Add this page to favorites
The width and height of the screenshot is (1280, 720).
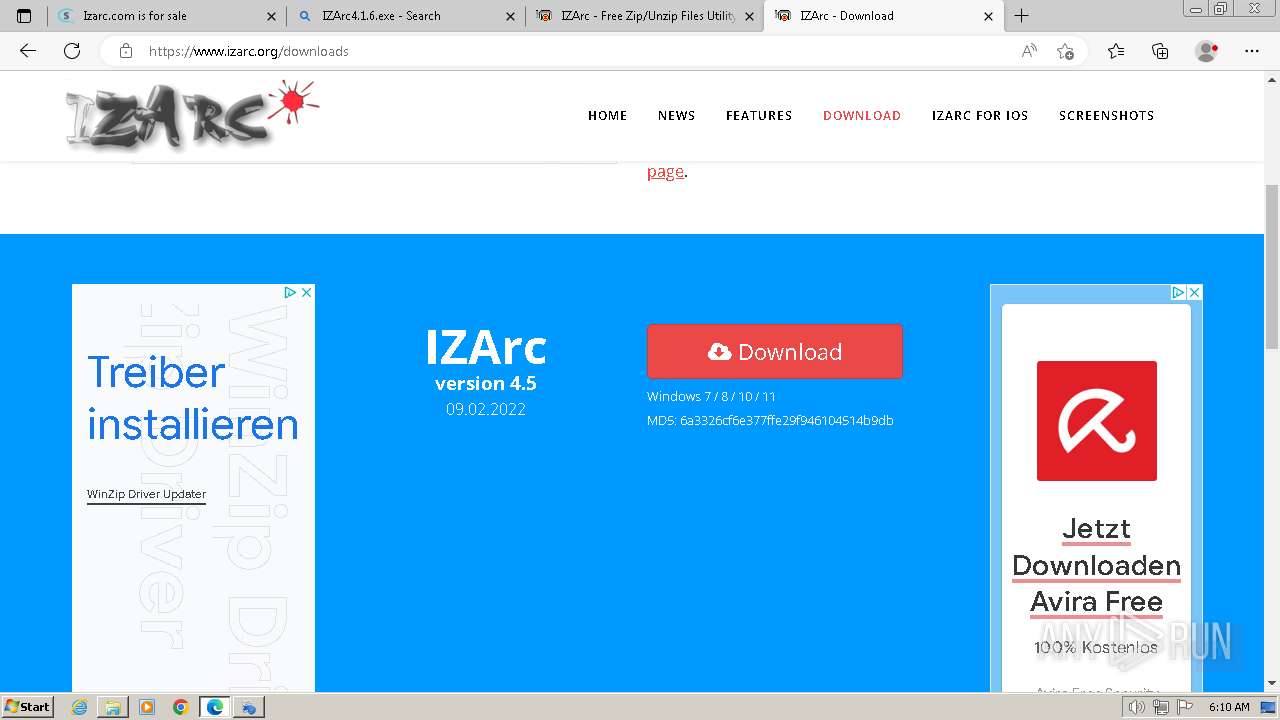pos(1065,51)
